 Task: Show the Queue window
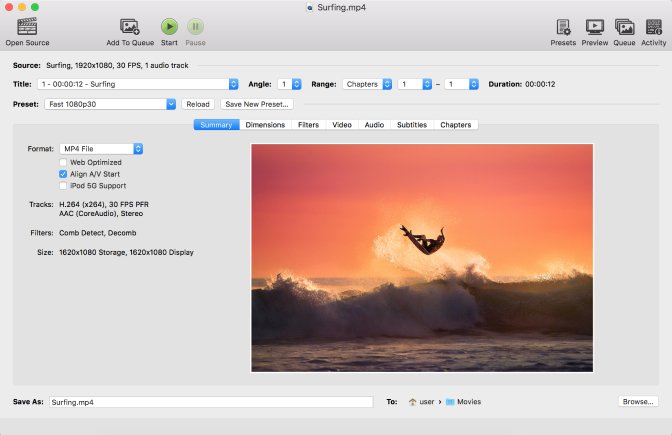click(624, 32)
